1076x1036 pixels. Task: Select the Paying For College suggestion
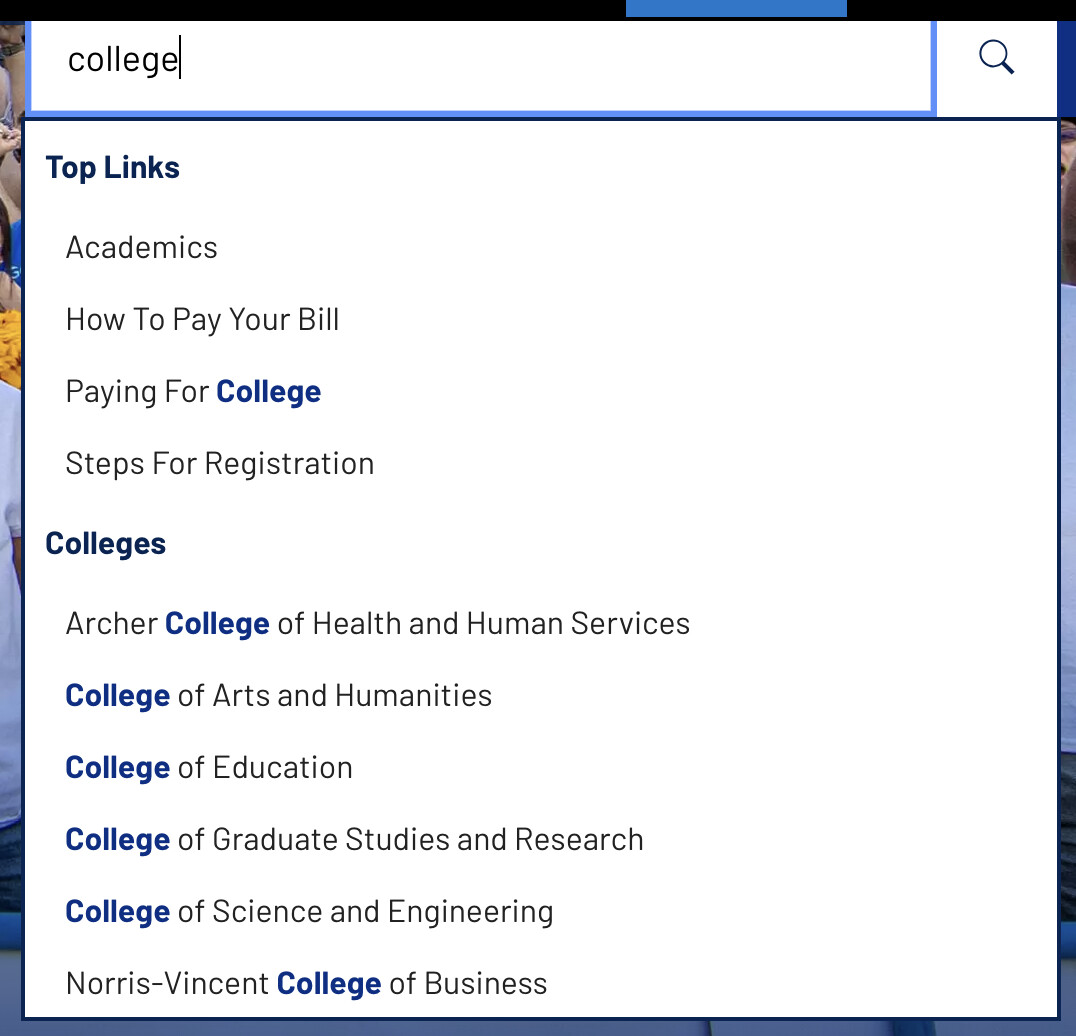click(x=193, y=392)
